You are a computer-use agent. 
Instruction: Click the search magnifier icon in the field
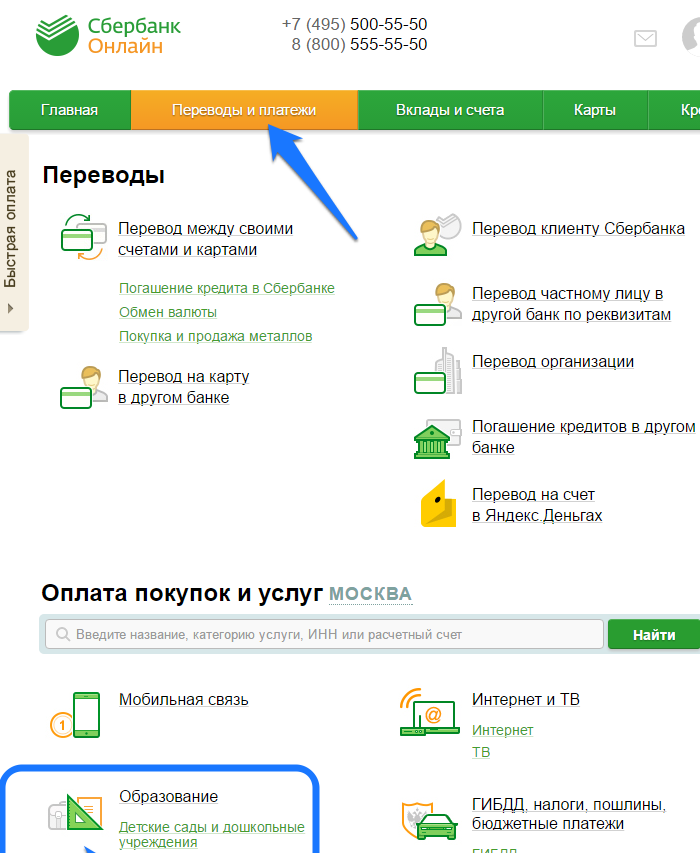point(63,634)
